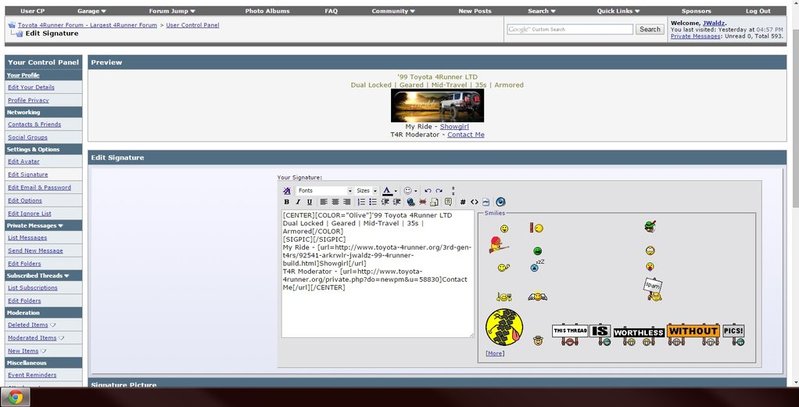Go to New Posts
This screenshot has height=407, width=799.
tap(475, 11)
